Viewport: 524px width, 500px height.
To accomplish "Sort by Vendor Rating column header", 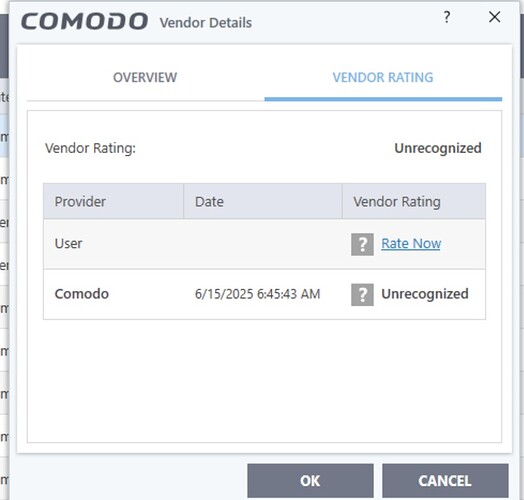I will point(414,202).
